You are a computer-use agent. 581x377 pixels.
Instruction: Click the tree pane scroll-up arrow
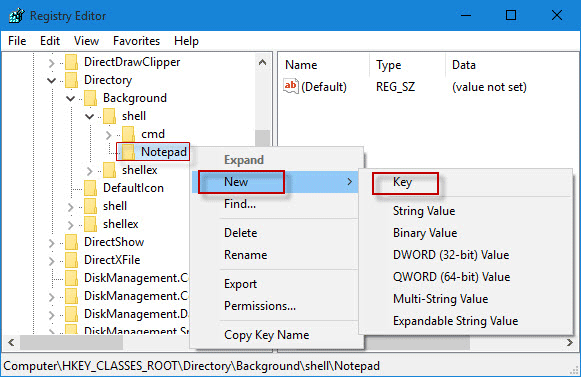[262, 62]
